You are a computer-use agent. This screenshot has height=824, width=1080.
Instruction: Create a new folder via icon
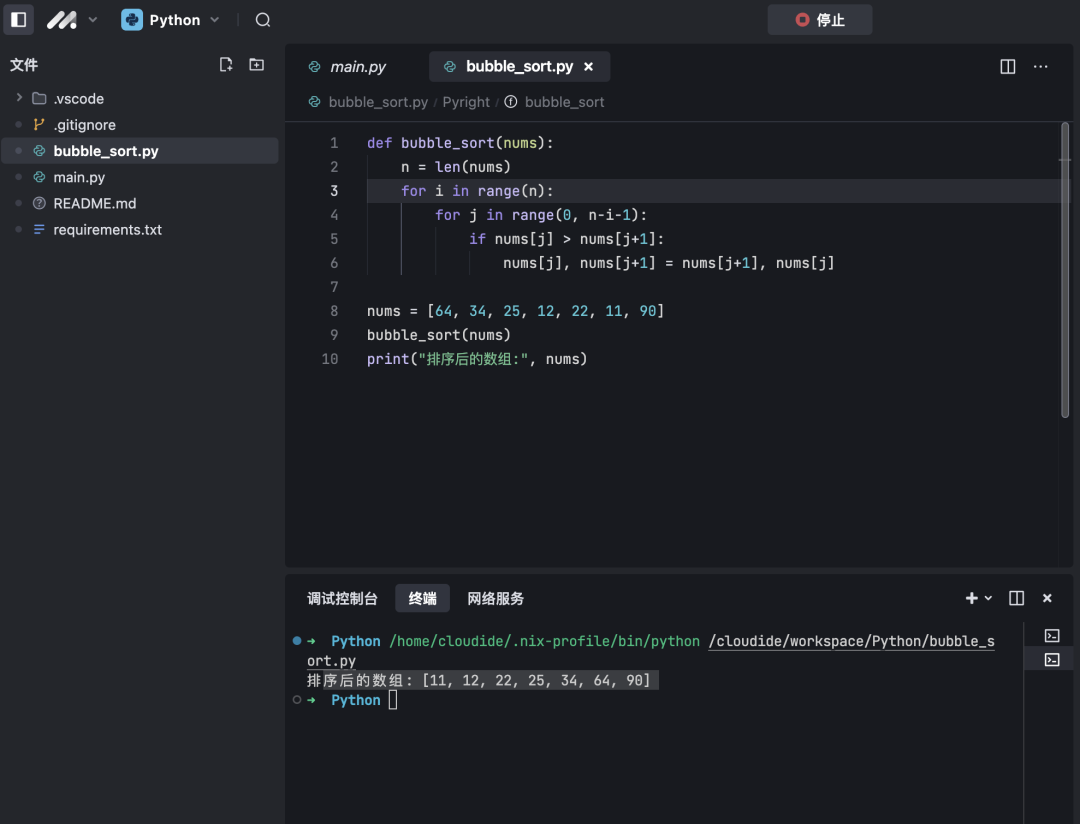click(256, 65)
